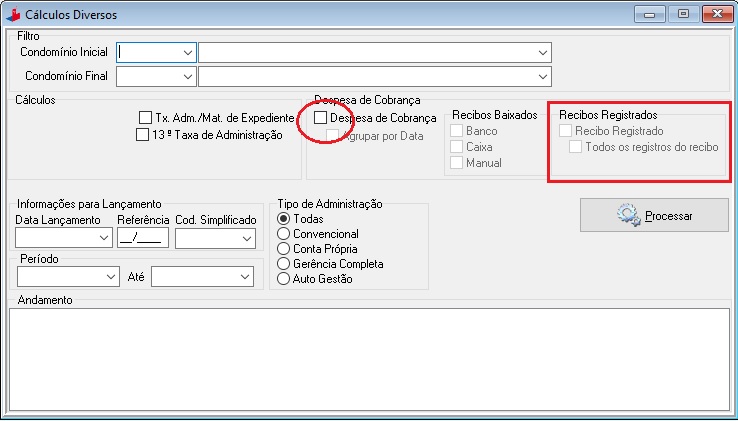Image resolution: width=738 pixels, height=421 pixels.
Task: Click the Referência input field
Action: 143,238
